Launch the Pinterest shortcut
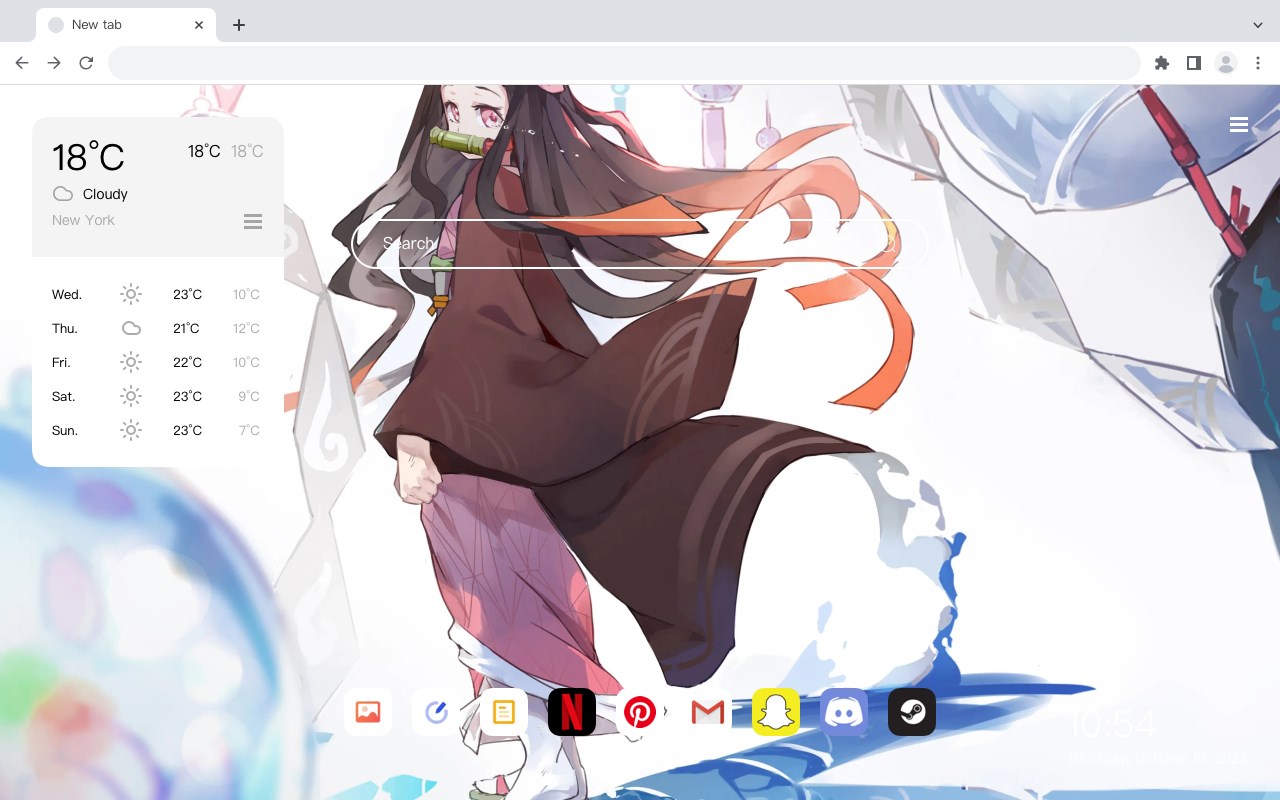The width and height of the screenshot is (1280, 800). click(x=640, y=712)
